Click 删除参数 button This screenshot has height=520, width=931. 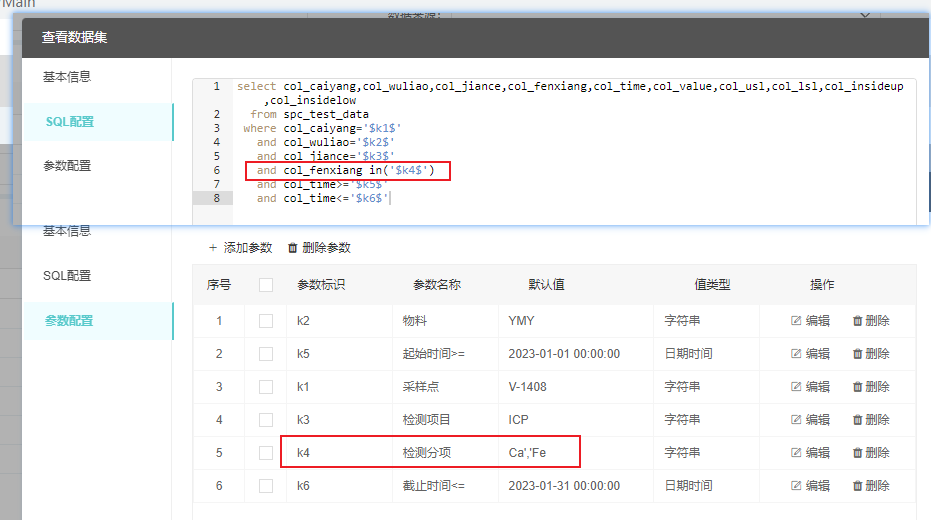tap(319, 248)
